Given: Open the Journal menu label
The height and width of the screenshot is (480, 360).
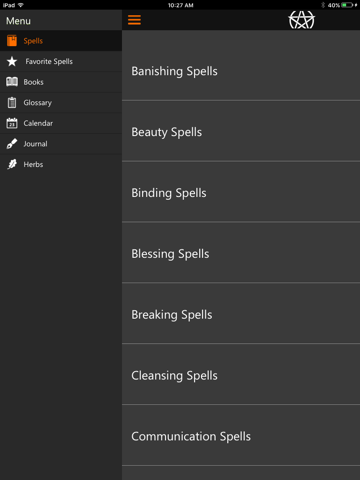Looking at the screenshot, I should 35,144.
